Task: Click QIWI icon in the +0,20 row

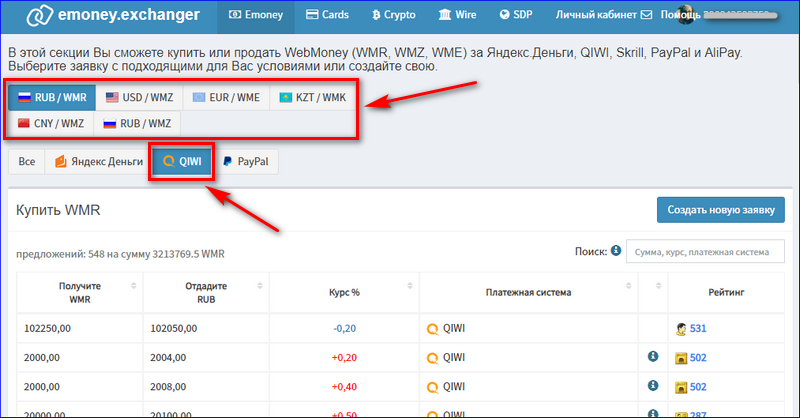Action: (433, 358)
